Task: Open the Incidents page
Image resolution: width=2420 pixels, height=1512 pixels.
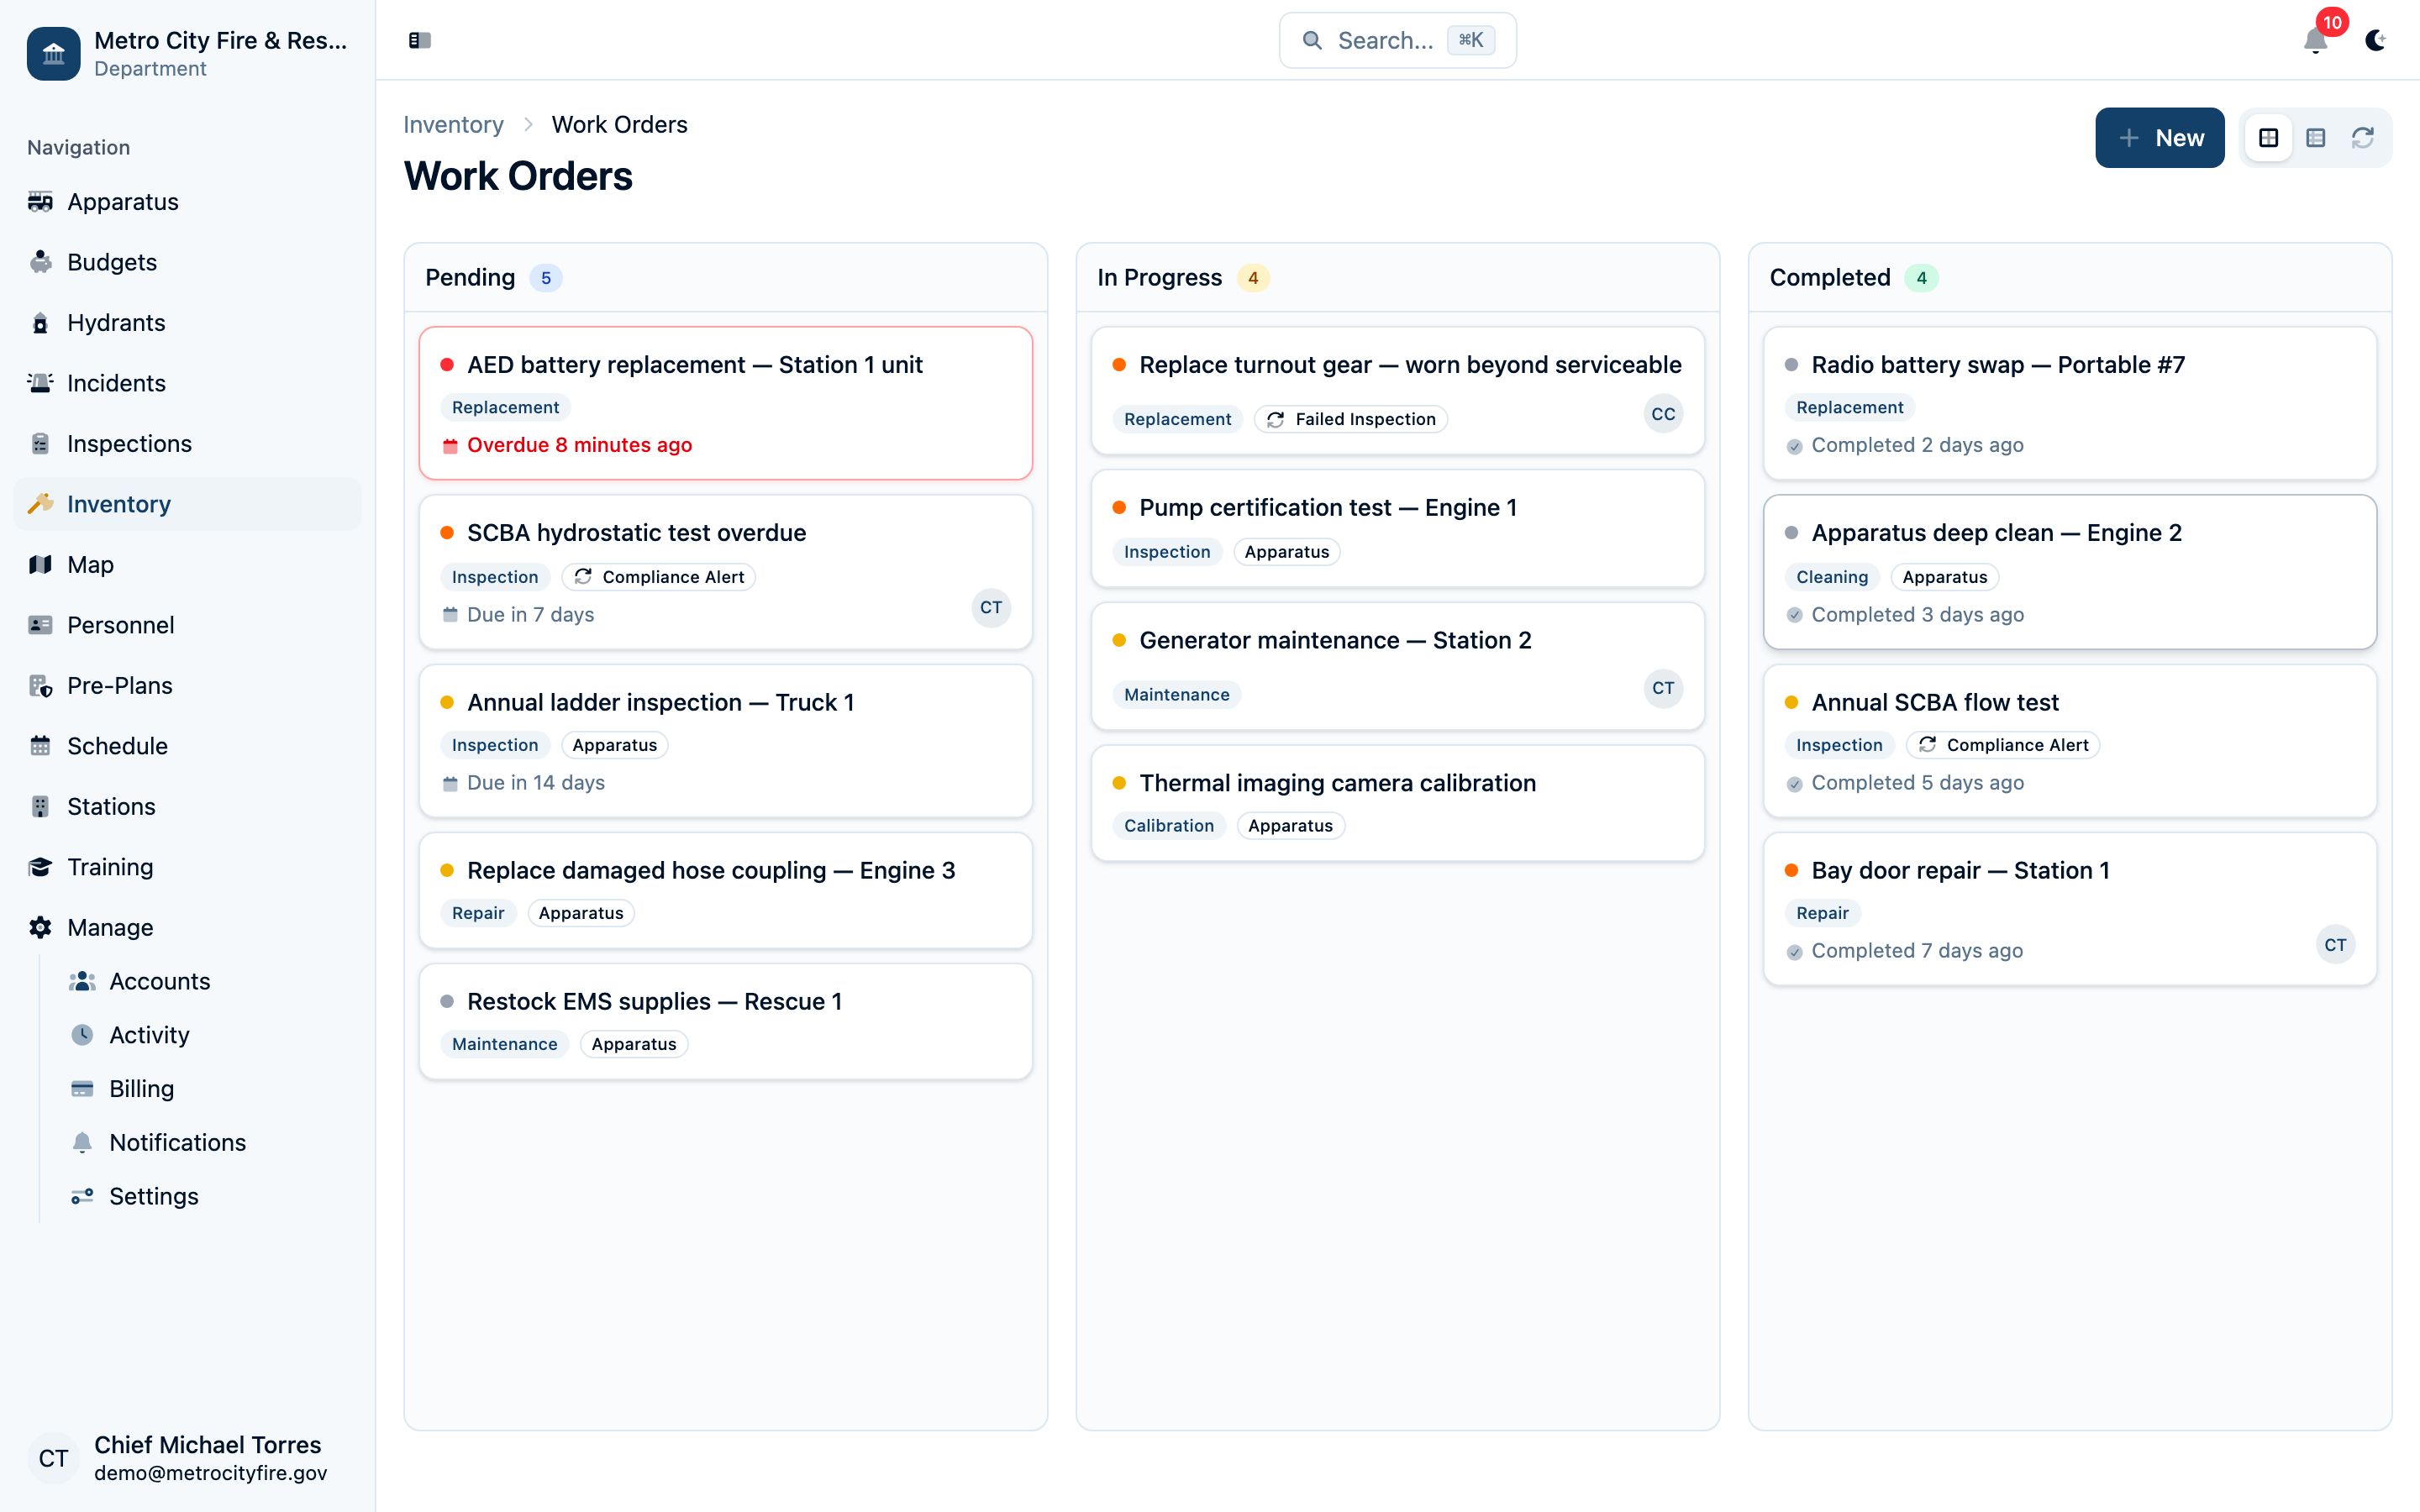Action: point(116,382)
